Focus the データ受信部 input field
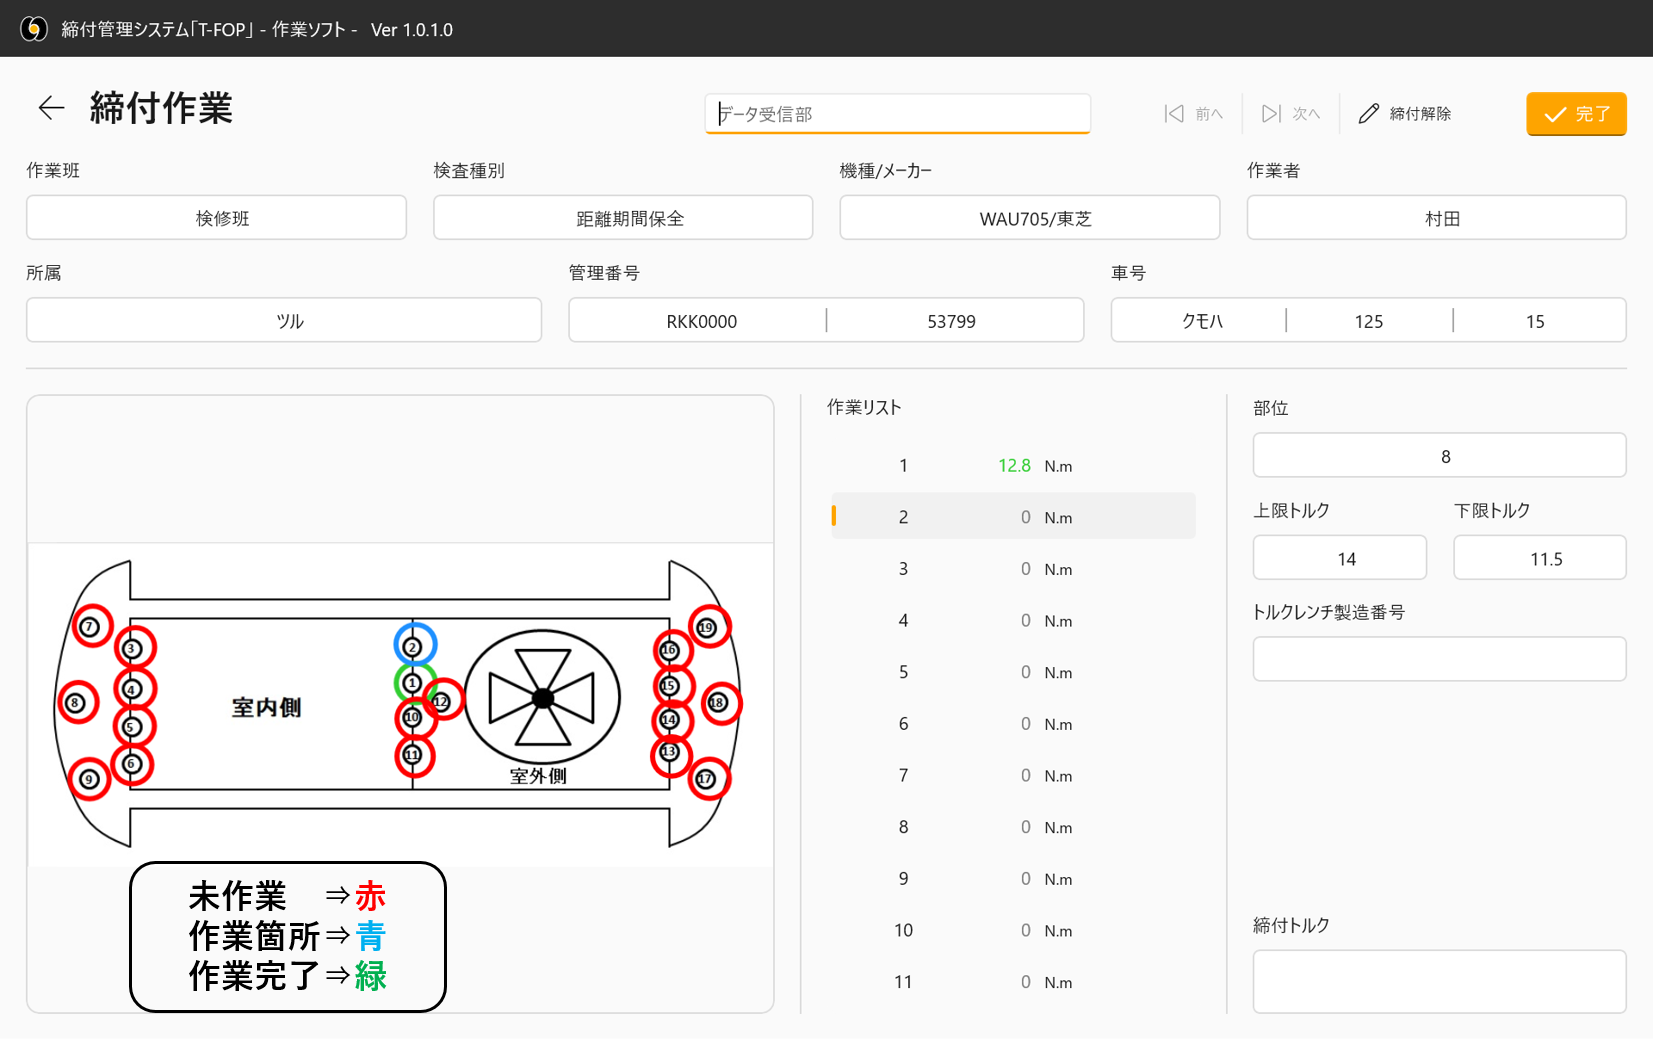 coord(897,113)
